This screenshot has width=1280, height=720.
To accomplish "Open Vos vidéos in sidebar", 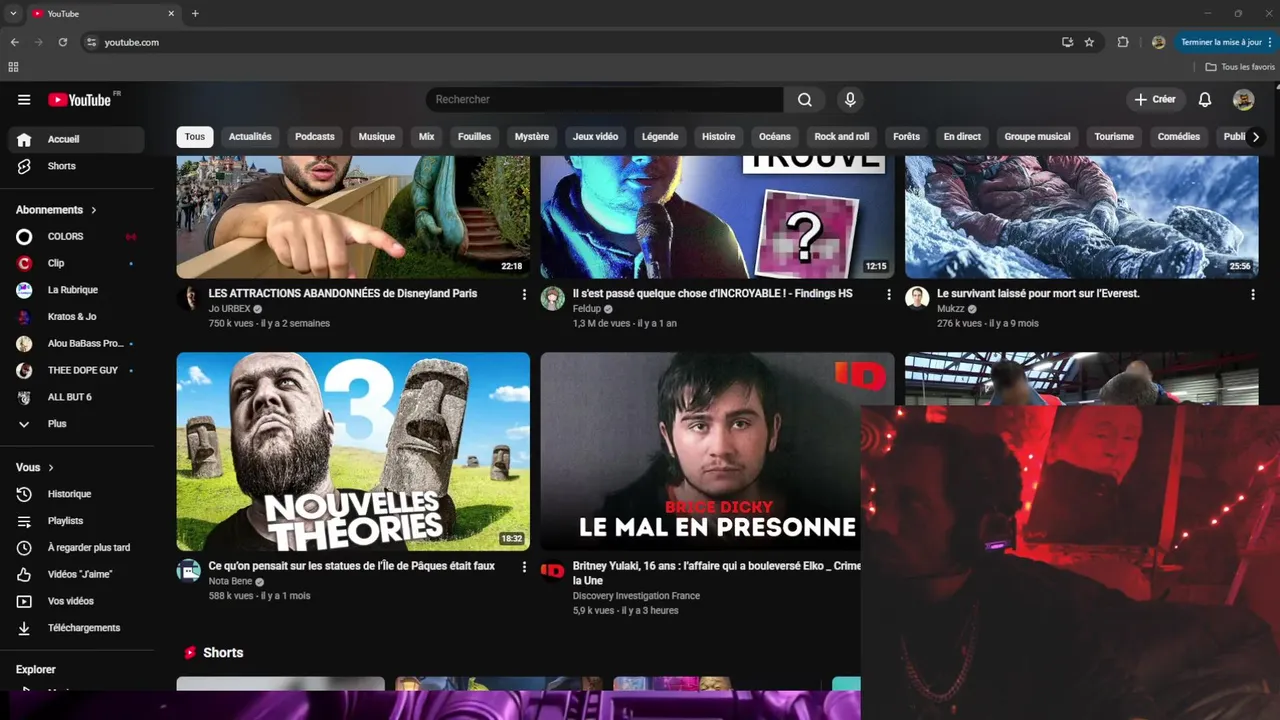I will pyautogui.click(x=76, y=602).
